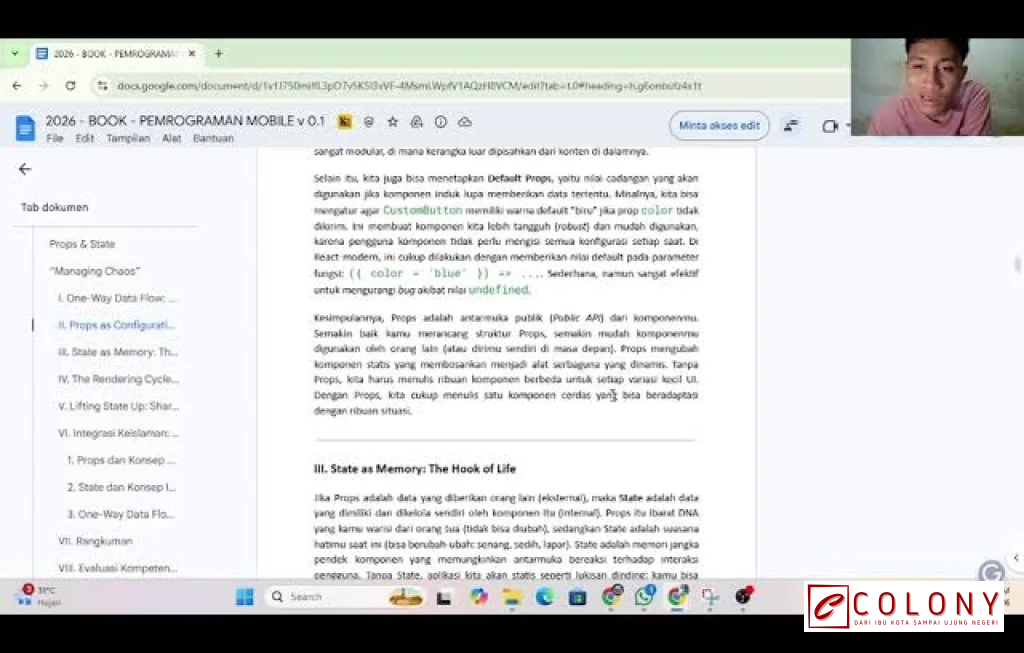This screenshot has height=653, width=1024.
Task: Star the document with the star icon
Action: point(392,122)
